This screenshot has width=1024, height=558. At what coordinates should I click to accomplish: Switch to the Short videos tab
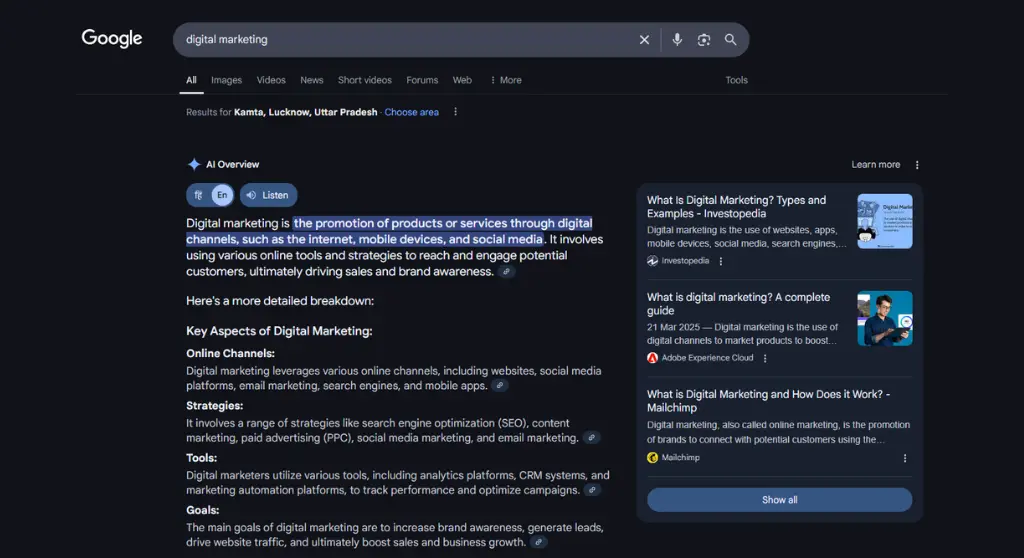pos(364,80)
